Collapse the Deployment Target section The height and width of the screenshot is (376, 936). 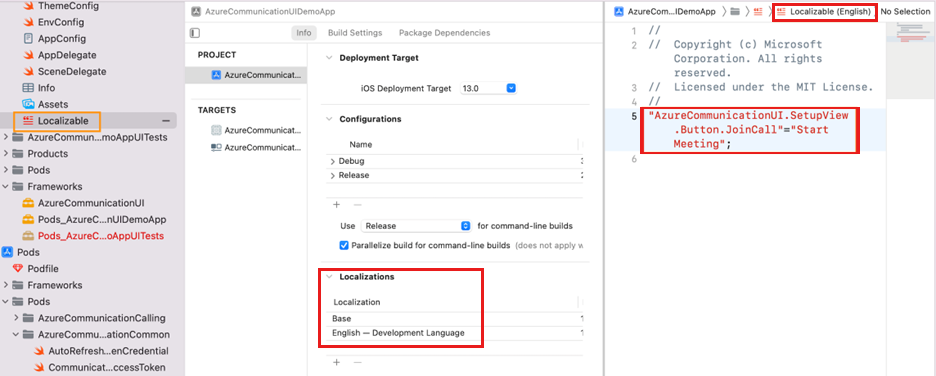coord(328,58)
